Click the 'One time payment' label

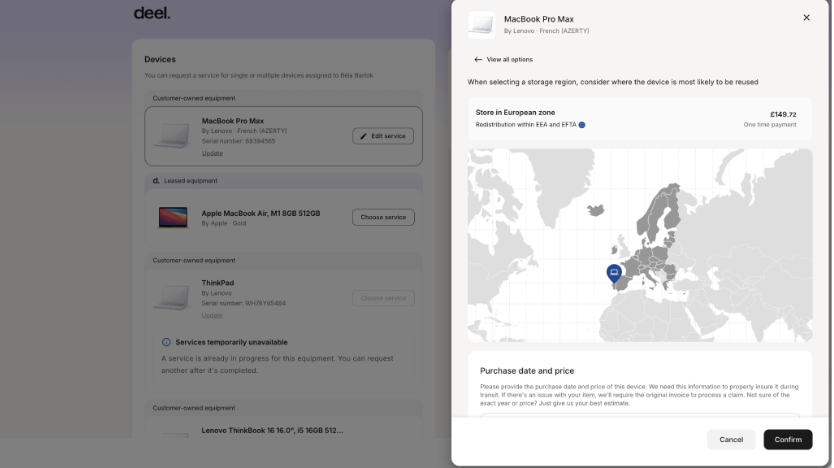tap(770, 124)
